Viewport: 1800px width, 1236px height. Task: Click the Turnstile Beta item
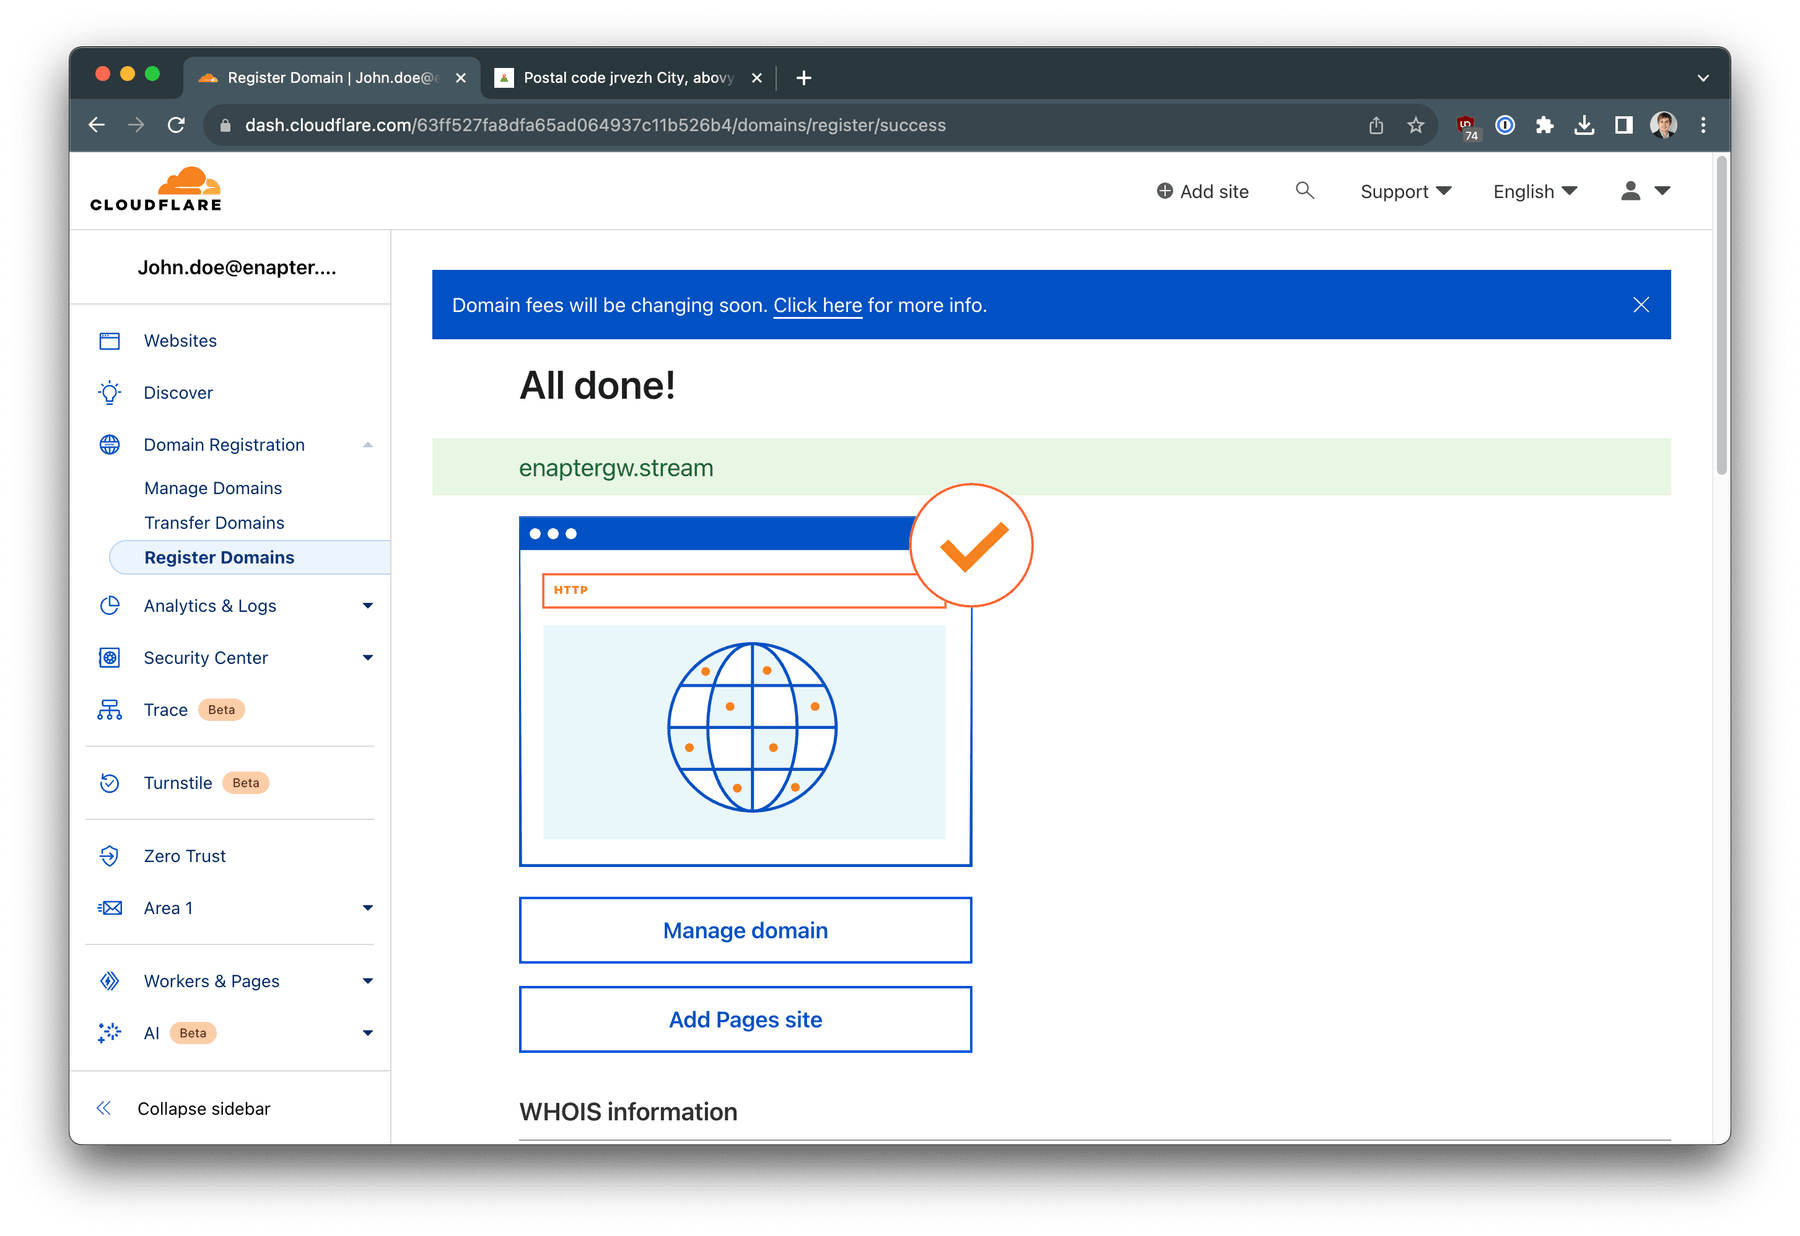point(178,783)
